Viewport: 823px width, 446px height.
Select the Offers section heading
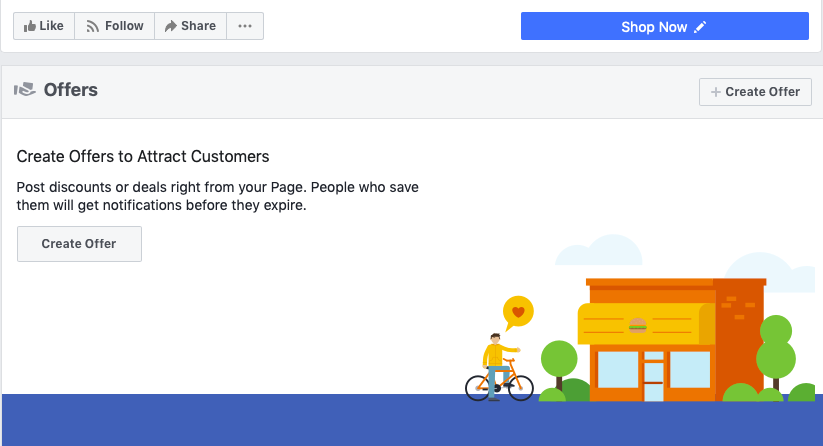70,90
